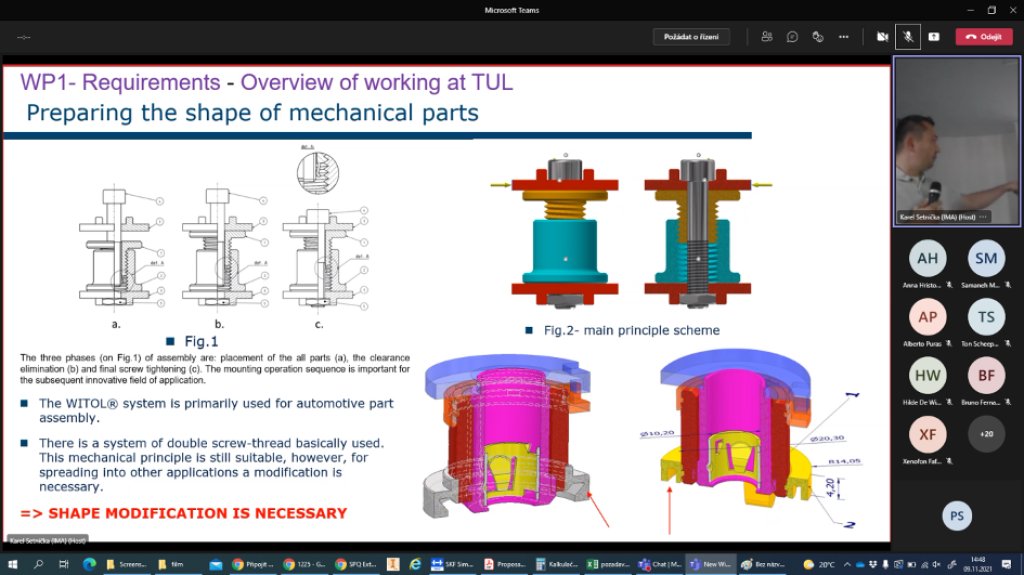Open More actions three-dot menu
The height and width of the screenshot is (575, 1024).
[x=844, y=36]
